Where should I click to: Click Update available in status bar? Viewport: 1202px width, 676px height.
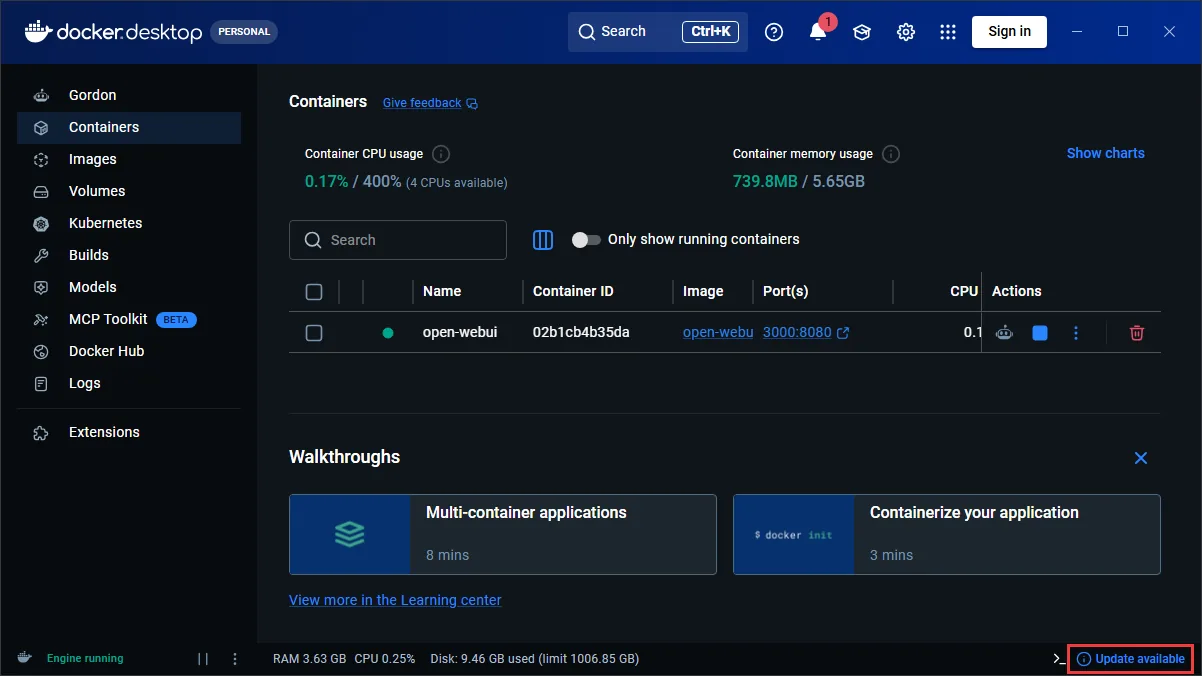1131,659
